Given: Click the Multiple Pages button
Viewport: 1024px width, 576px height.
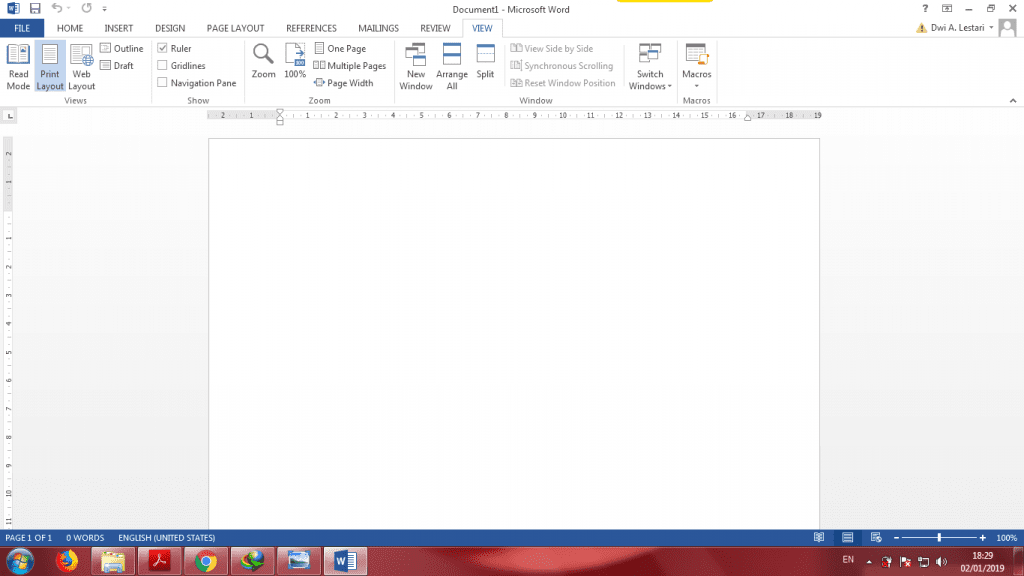Looking at the screenshot, I should (x=350, y=66).
